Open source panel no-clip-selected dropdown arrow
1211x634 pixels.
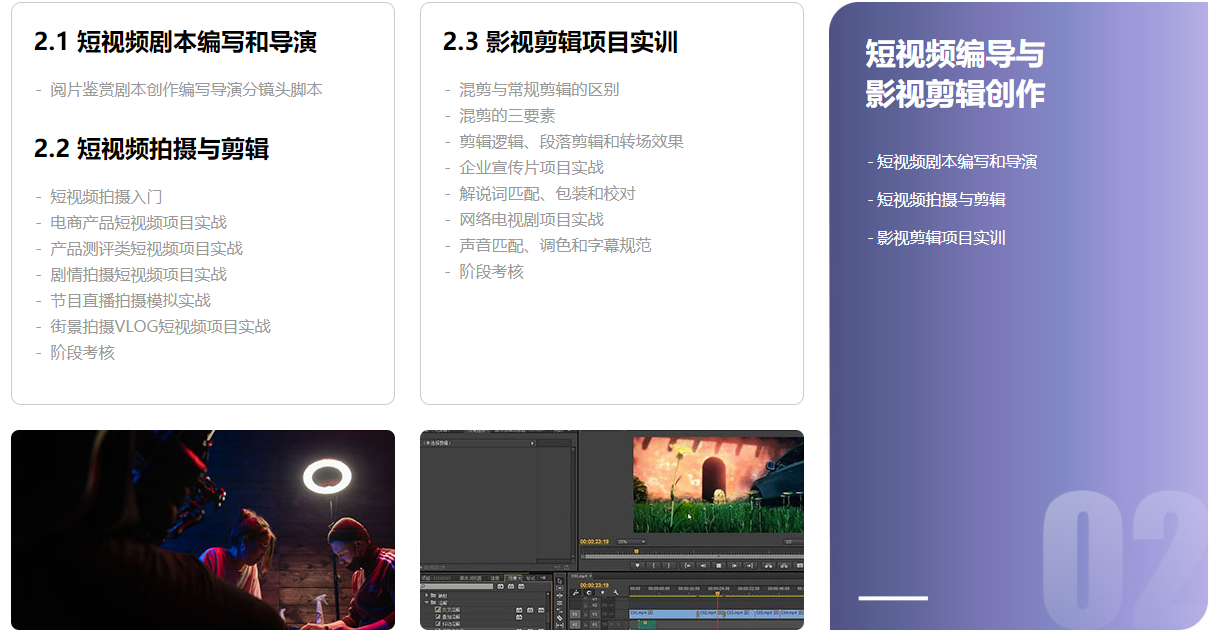pyautogui.click(x=532, y=442)
